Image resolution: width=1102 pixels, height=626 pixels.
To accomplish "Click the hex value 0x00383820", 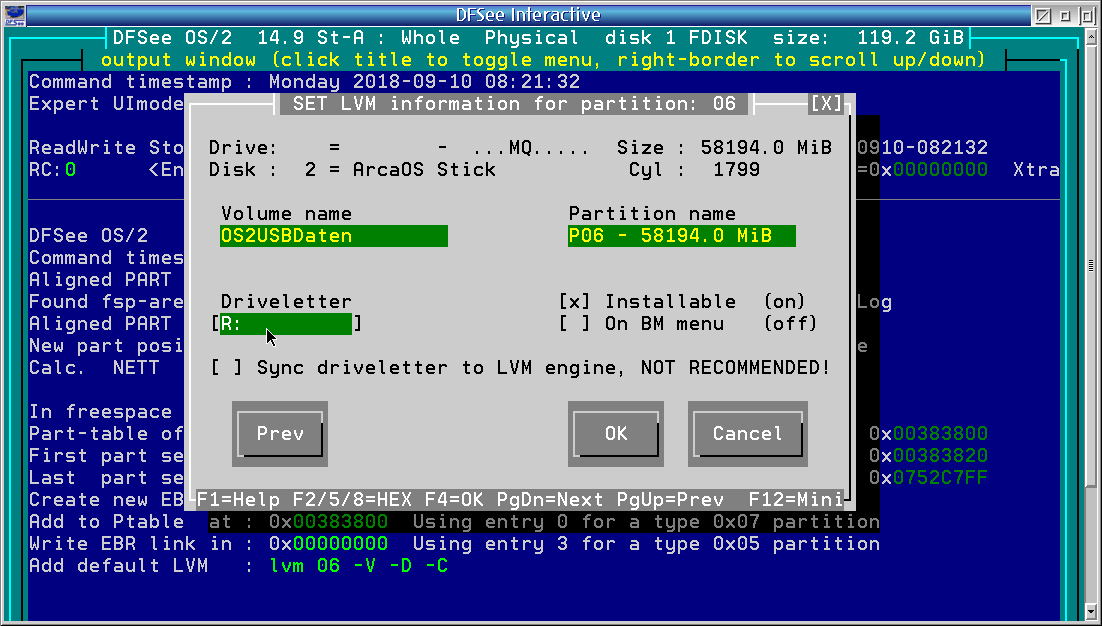I will [928, 455].
